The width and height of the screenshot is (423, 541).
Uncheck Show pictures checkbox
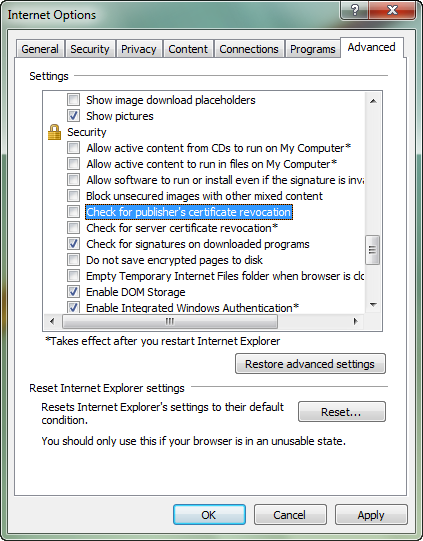73,116
